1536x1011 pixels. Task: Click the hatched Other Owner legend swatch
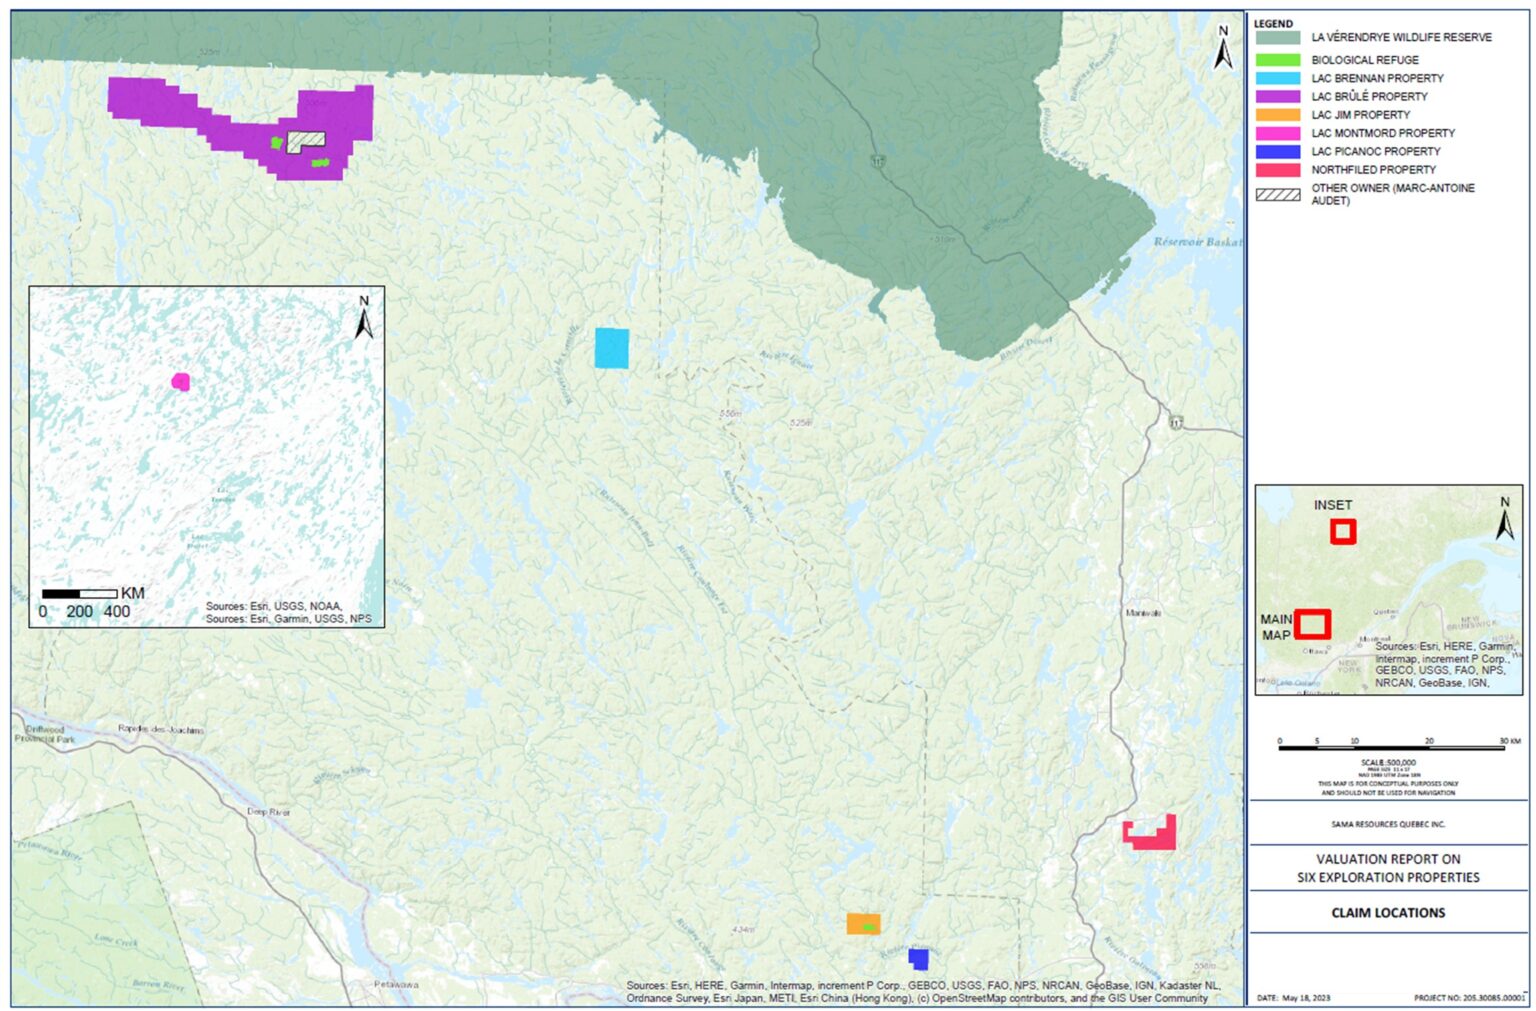1278,195
